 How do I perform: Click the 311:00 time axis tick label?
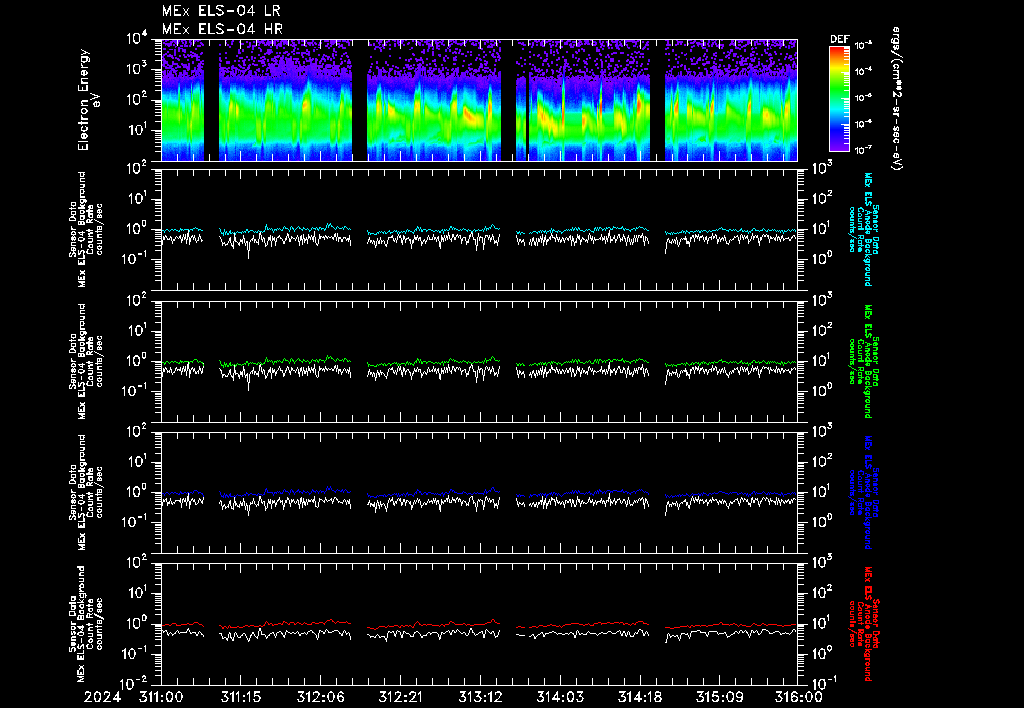click(x=161, y=695)
